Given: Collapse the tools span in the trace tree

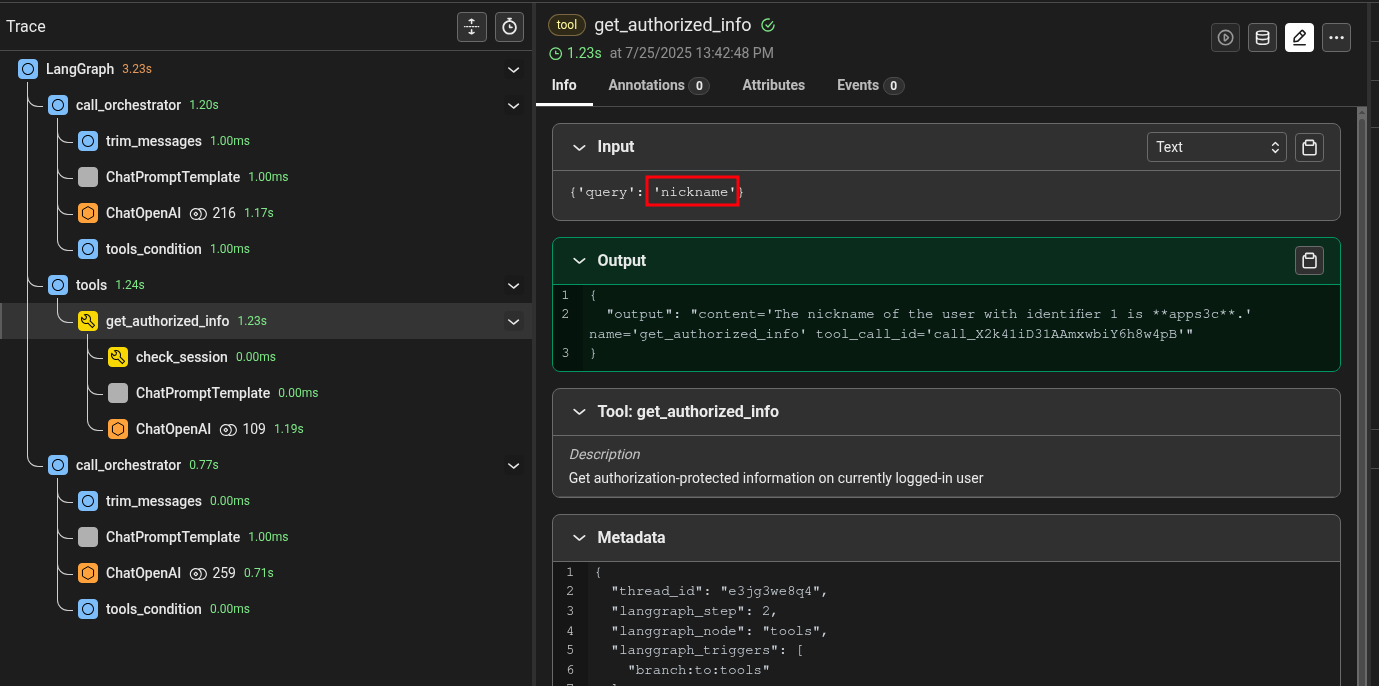Looking at the screenshot, I should (513, 286).
